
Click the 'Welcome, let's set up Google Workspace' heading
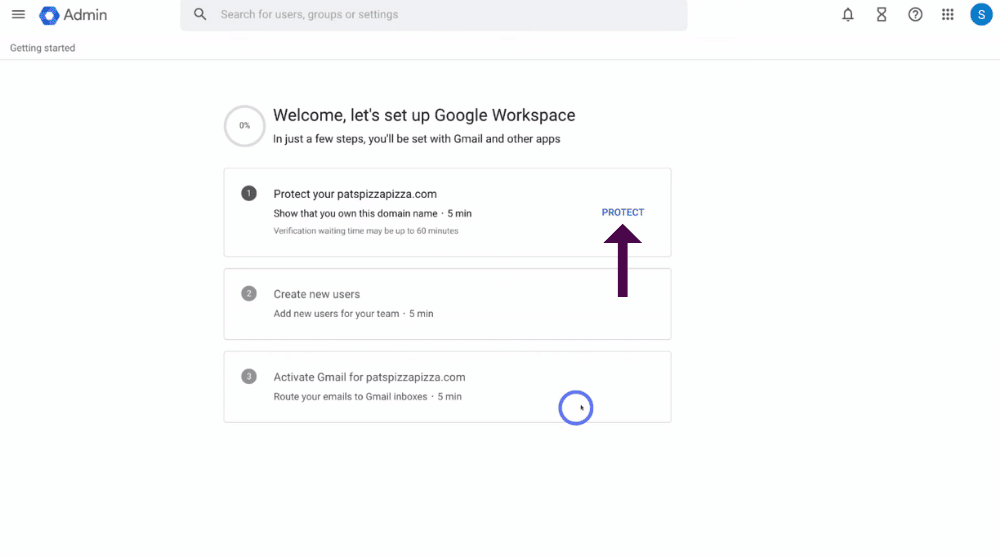tap(424, 115)
